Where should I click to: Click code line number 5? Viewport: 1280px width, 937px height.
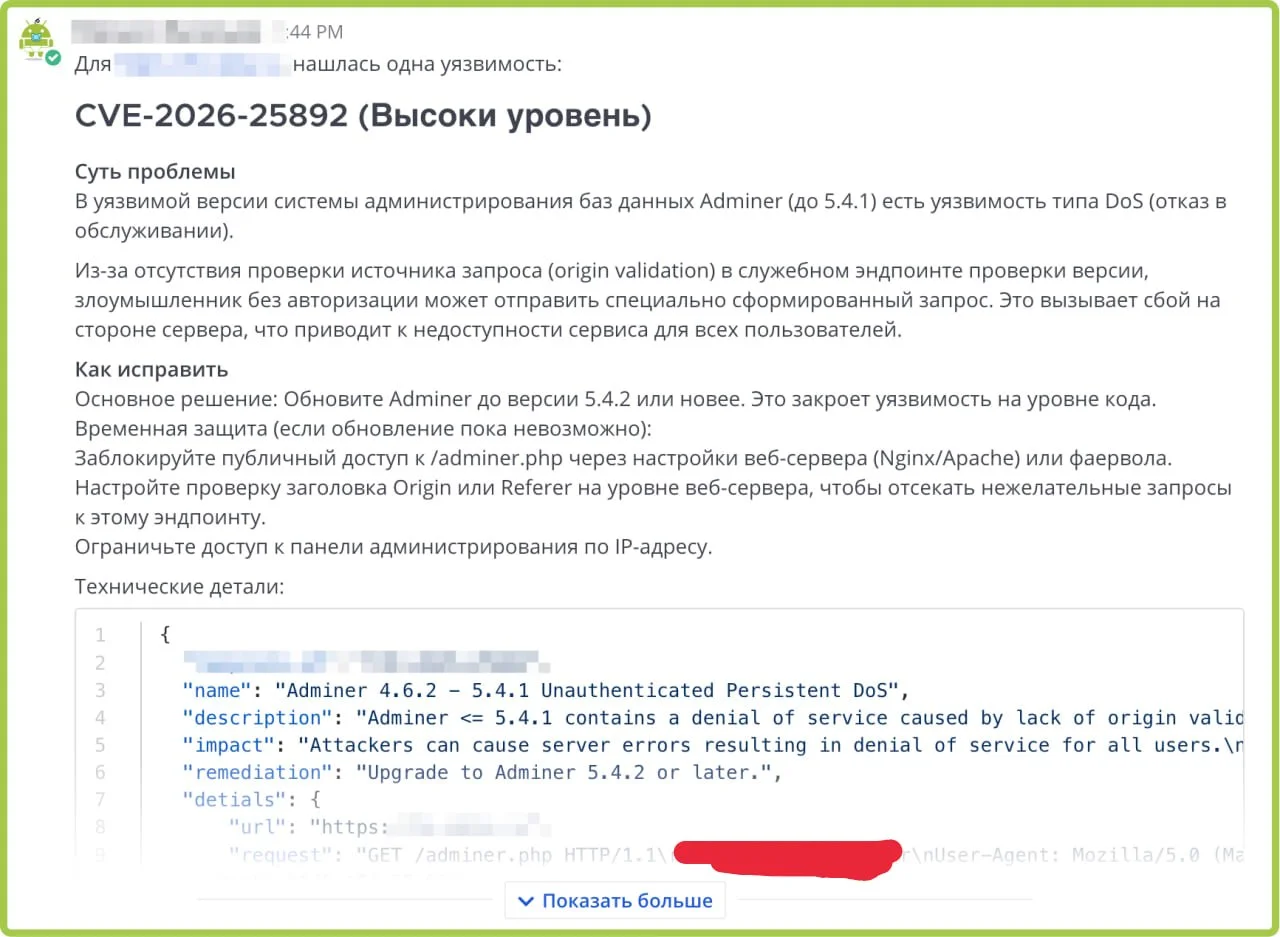click(100, 746)
